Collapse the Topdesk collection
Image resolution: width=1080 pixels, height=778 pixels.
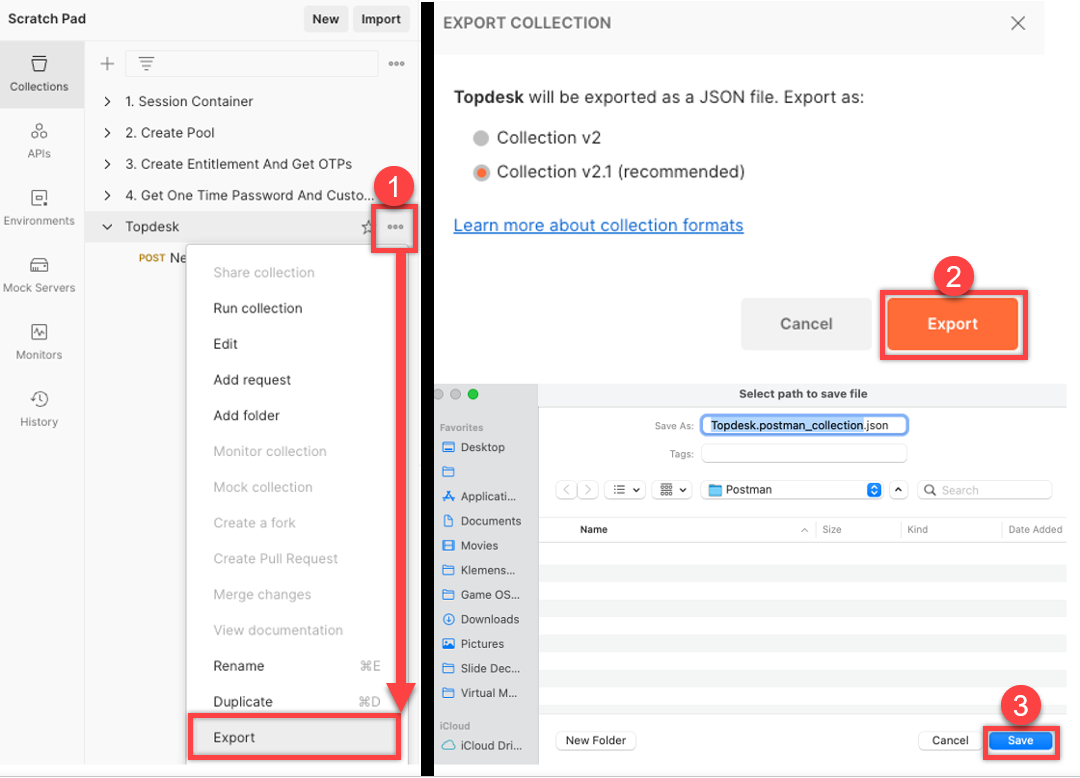(107, 227)
